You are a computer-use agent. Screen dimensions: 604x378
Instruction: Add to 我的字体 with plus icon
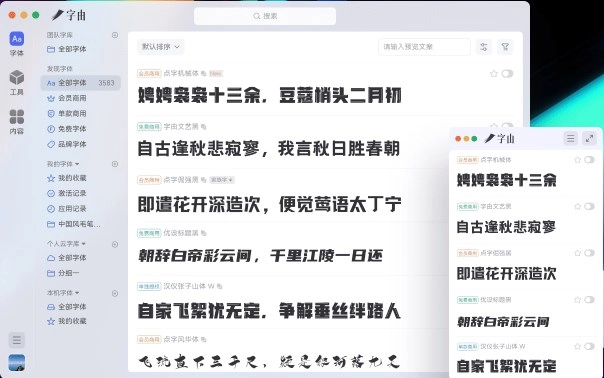(x=115, y=164)
